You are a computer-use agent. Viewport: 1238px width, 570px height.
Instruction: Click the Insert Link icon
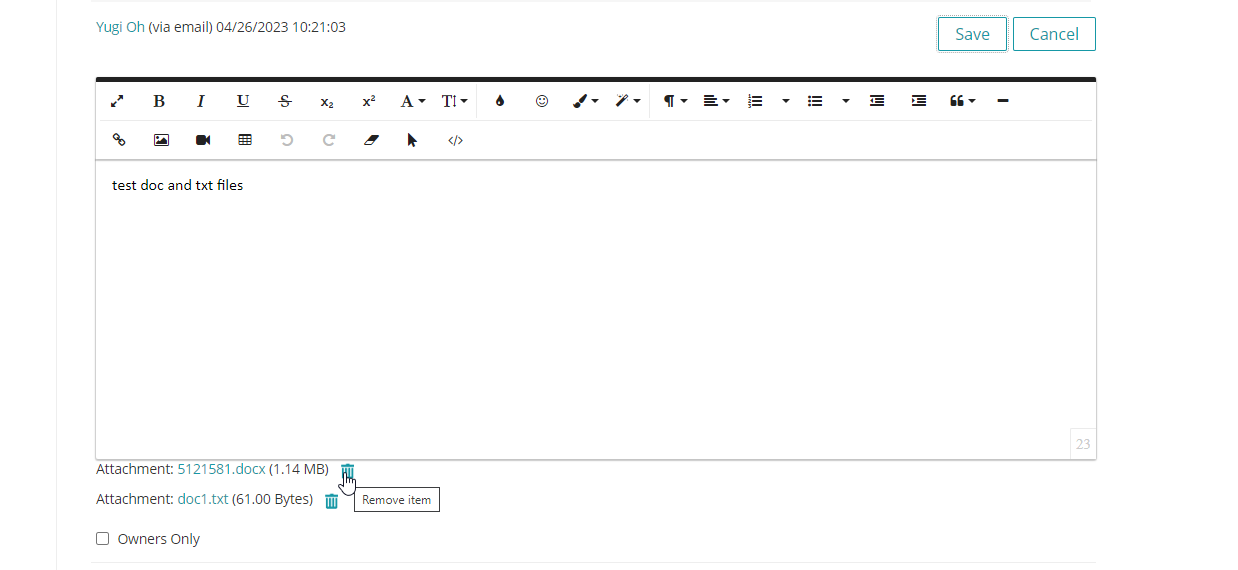point(119,140)
